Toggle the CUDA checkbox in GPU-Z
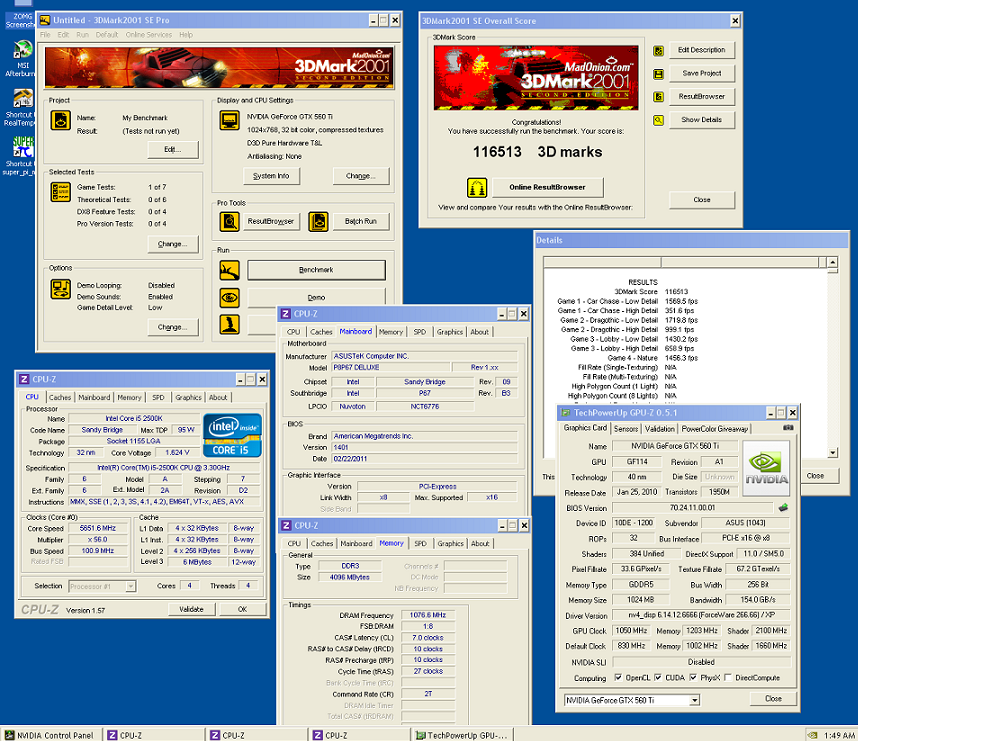This screenshot has width=1008, height=756. (x=658, y=678)
